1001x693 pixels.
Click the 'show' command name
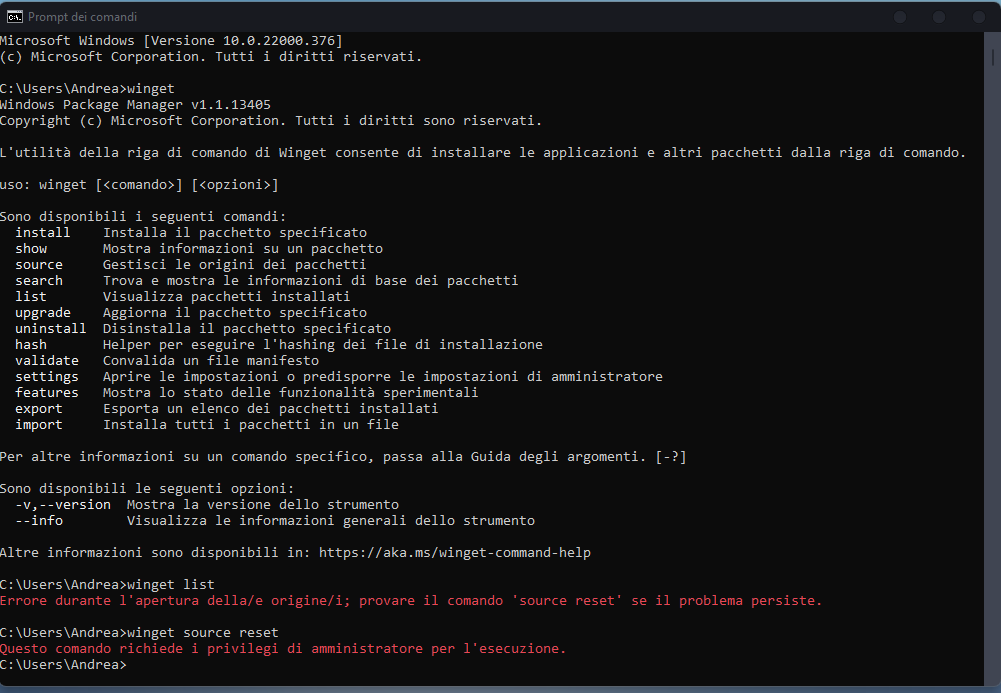[31, 249]
